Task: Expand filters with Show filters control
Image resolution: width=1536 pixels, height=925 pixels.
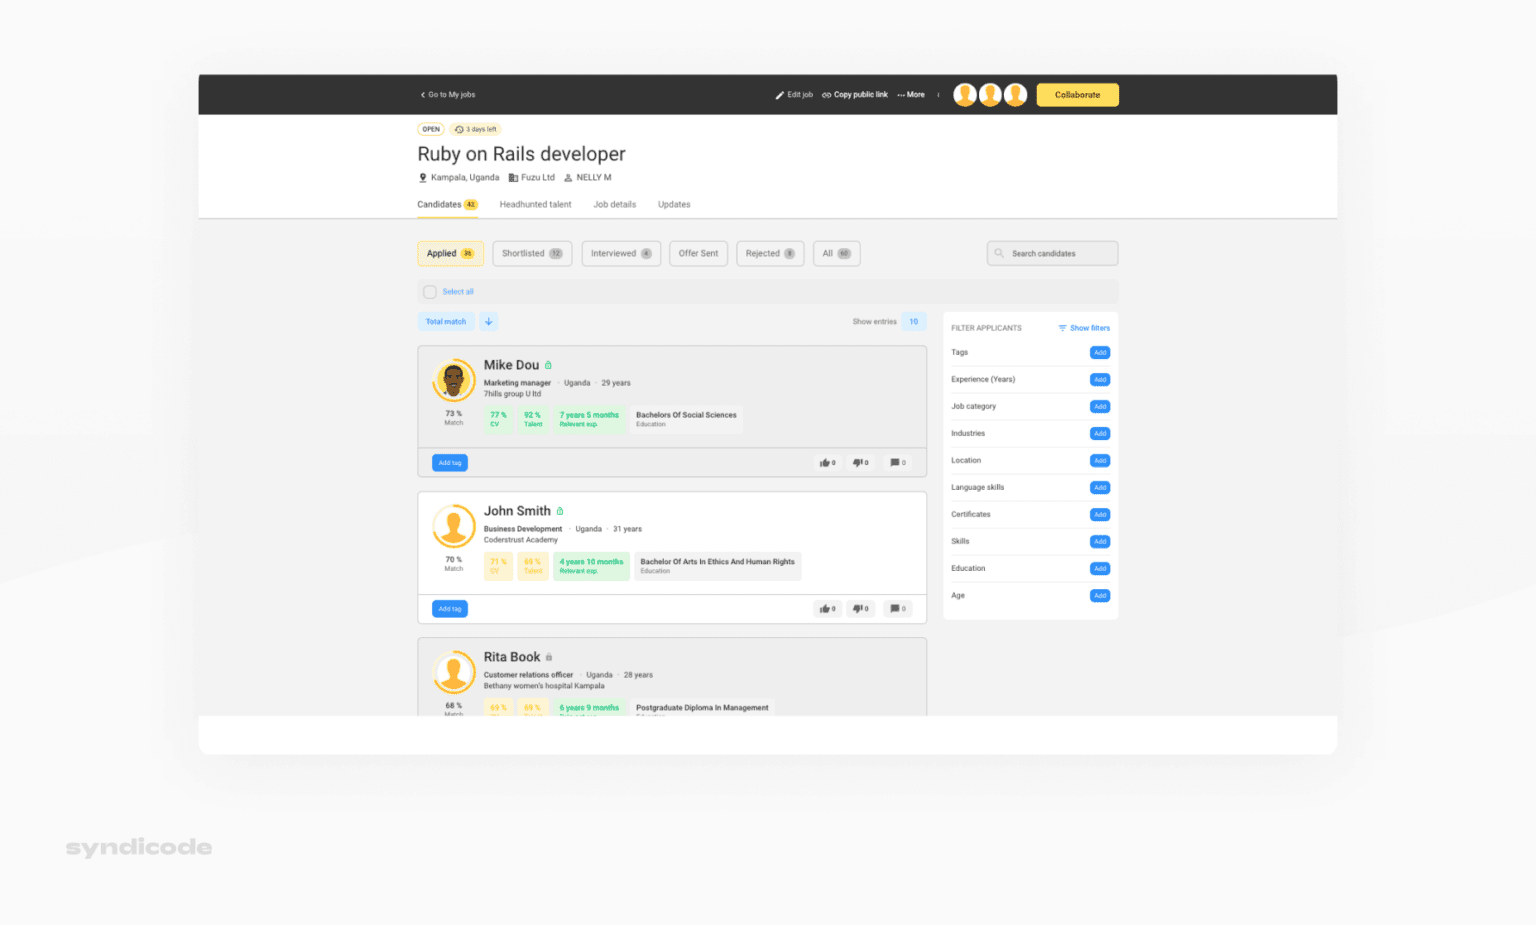Action: coord(1083,327)
